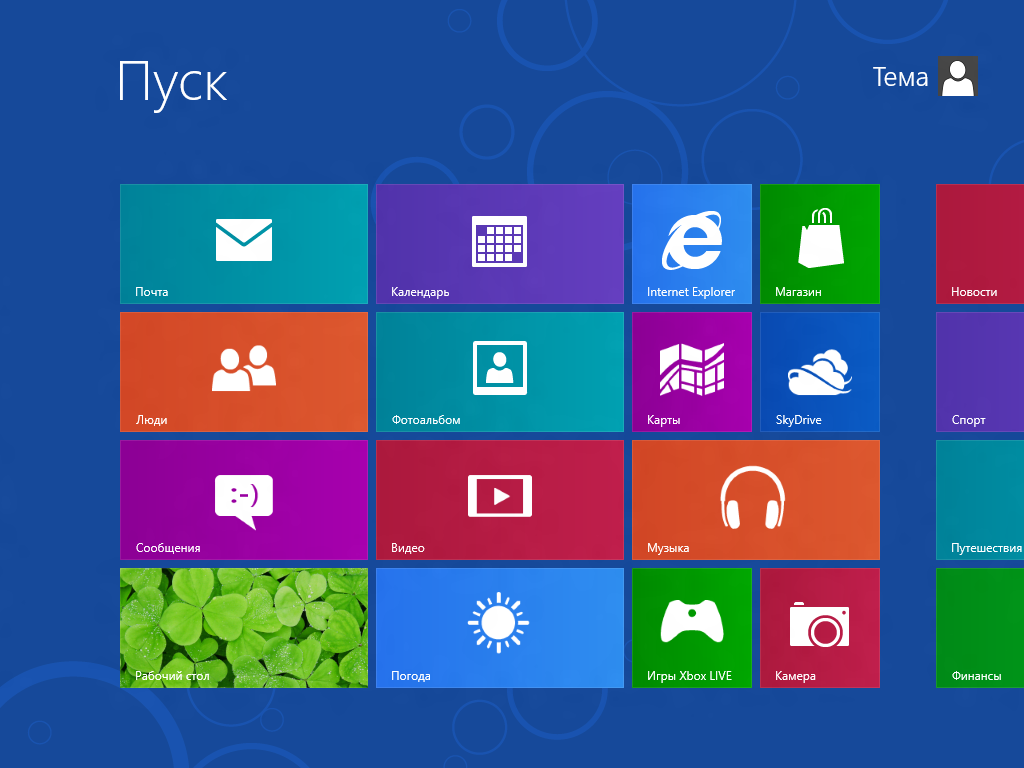Open the Сообщения messaging tile
This screenshot has width=1024, height=768.
(x=244, y=499)
